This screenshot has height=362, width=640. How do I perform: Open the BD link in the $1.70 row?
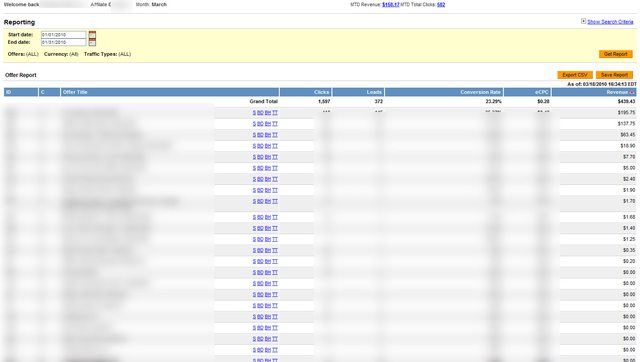click(260, 201)
